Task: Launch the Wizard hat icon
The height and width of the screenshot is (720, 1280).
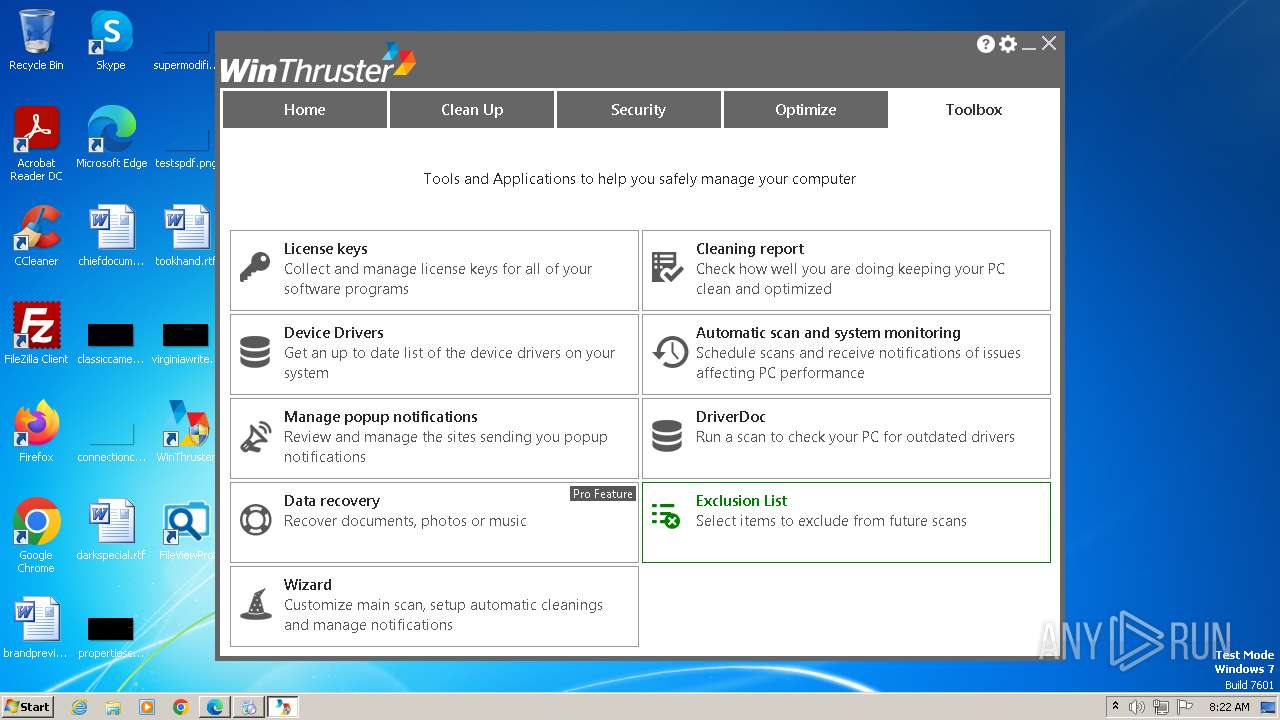Action: tap(255, 605)
